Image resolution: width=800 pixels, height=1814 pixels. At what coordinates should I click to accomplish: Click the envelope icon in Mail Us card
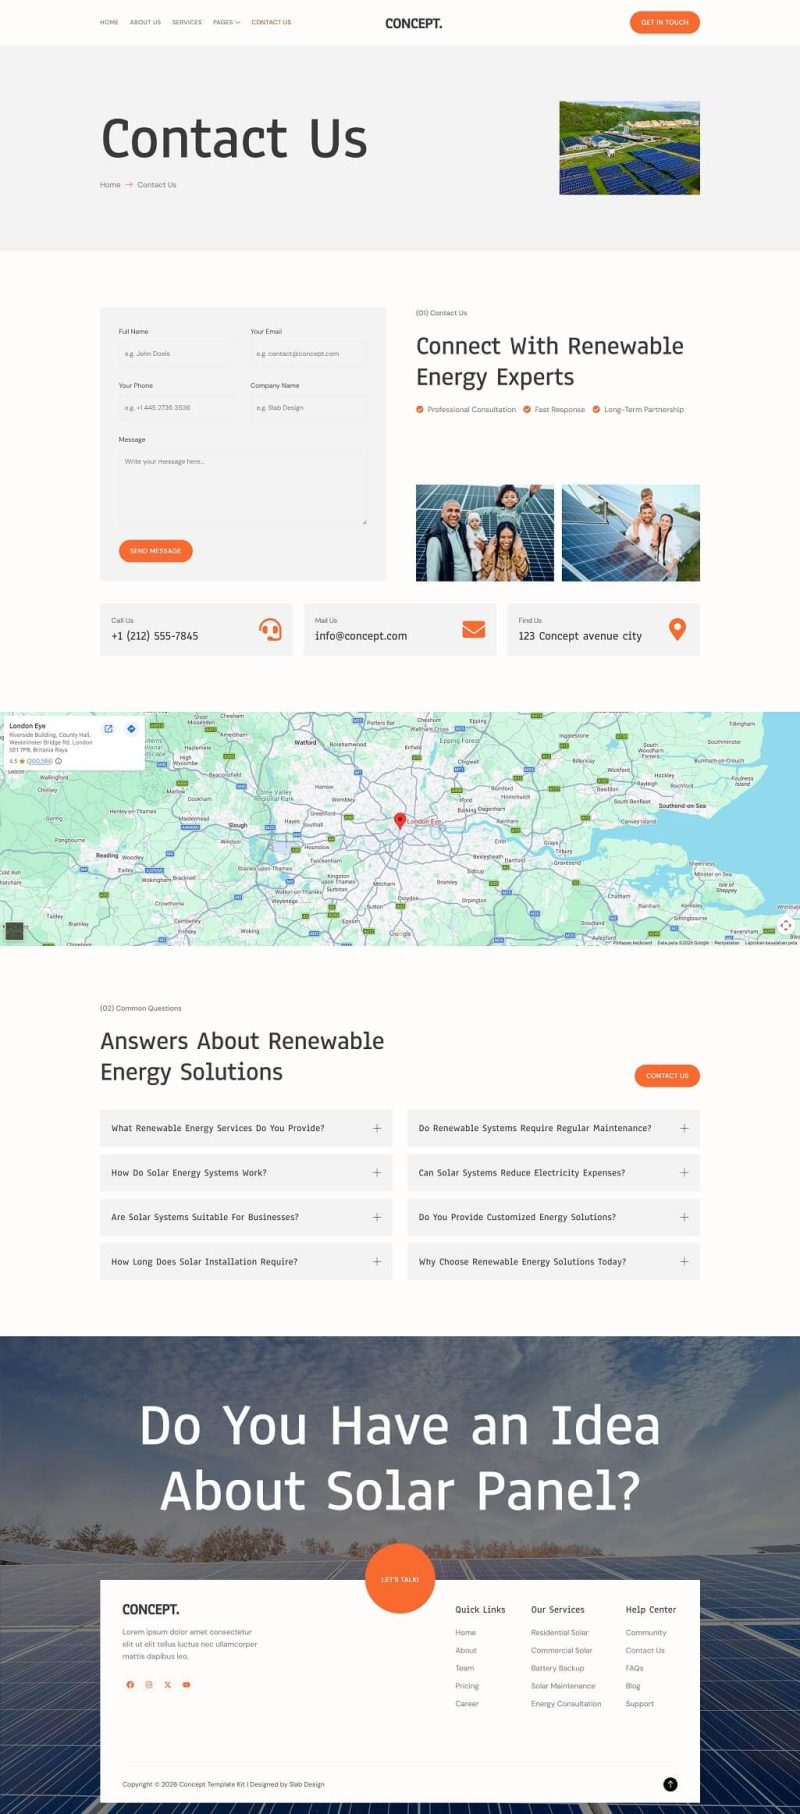tap(474, 629)
